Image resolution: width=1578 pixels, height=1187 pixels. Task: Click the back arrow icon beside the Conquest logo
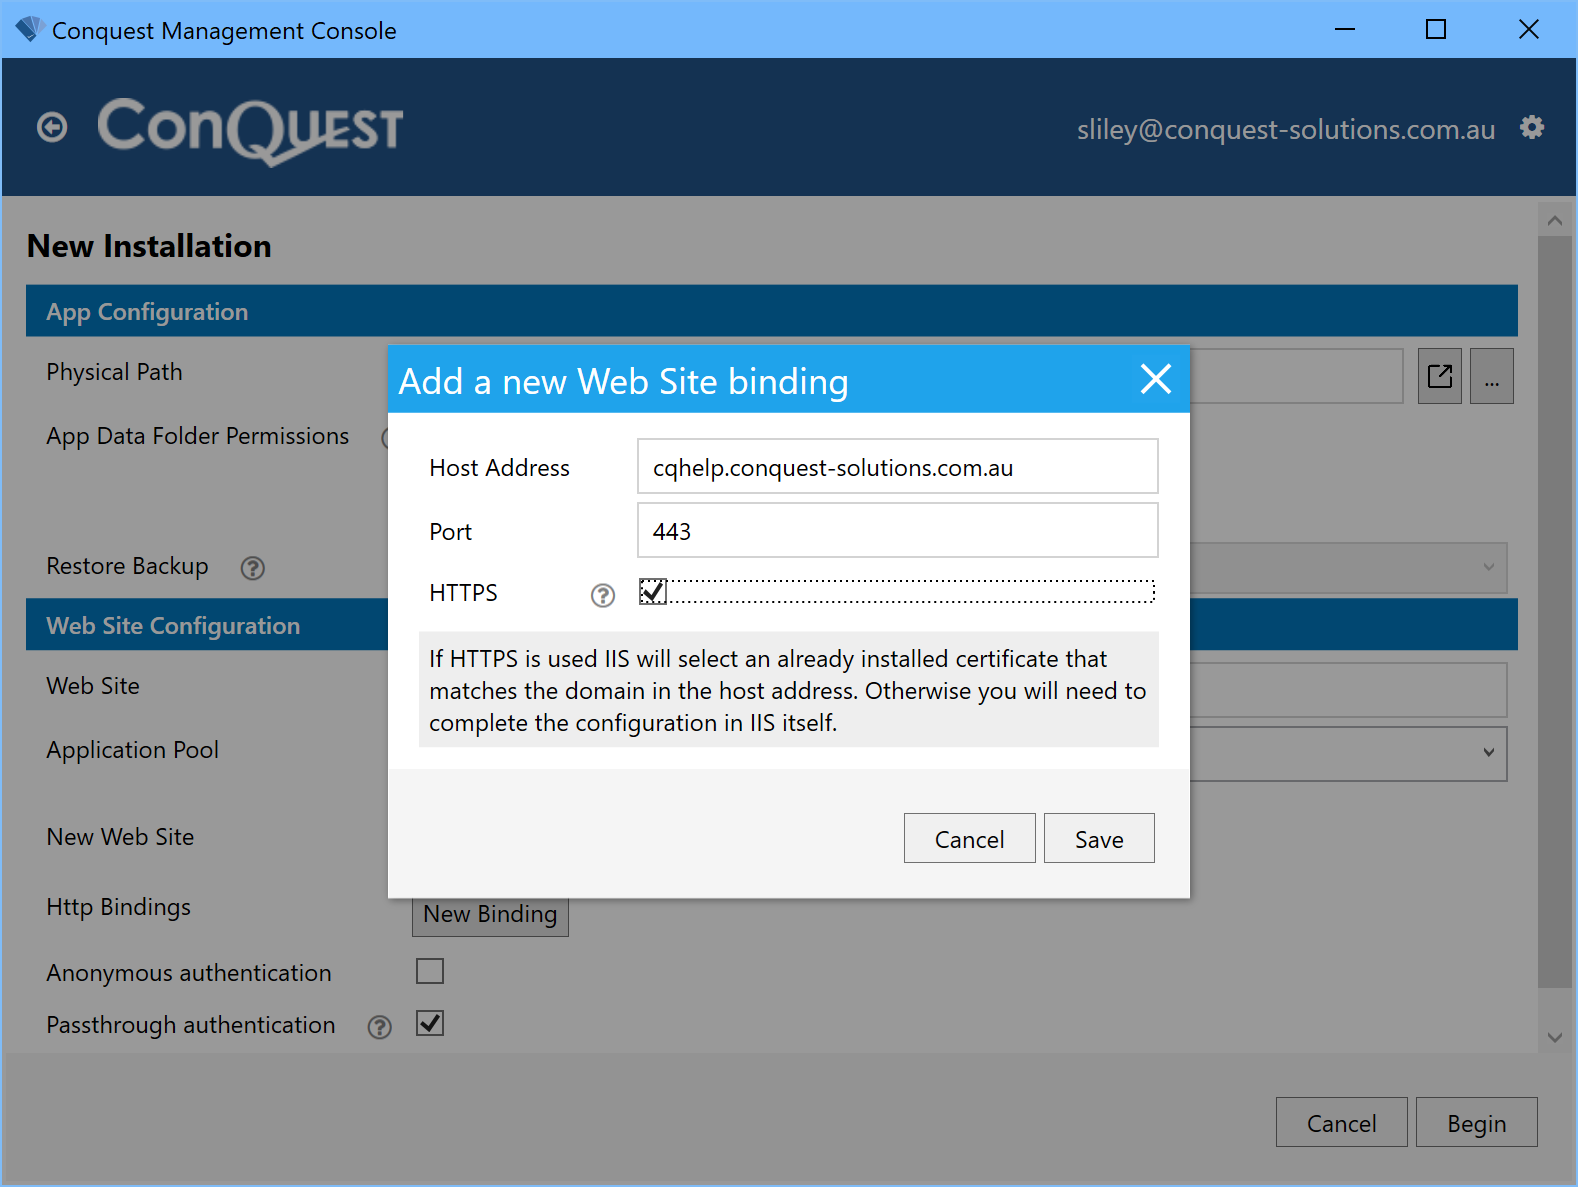(52, 128)
